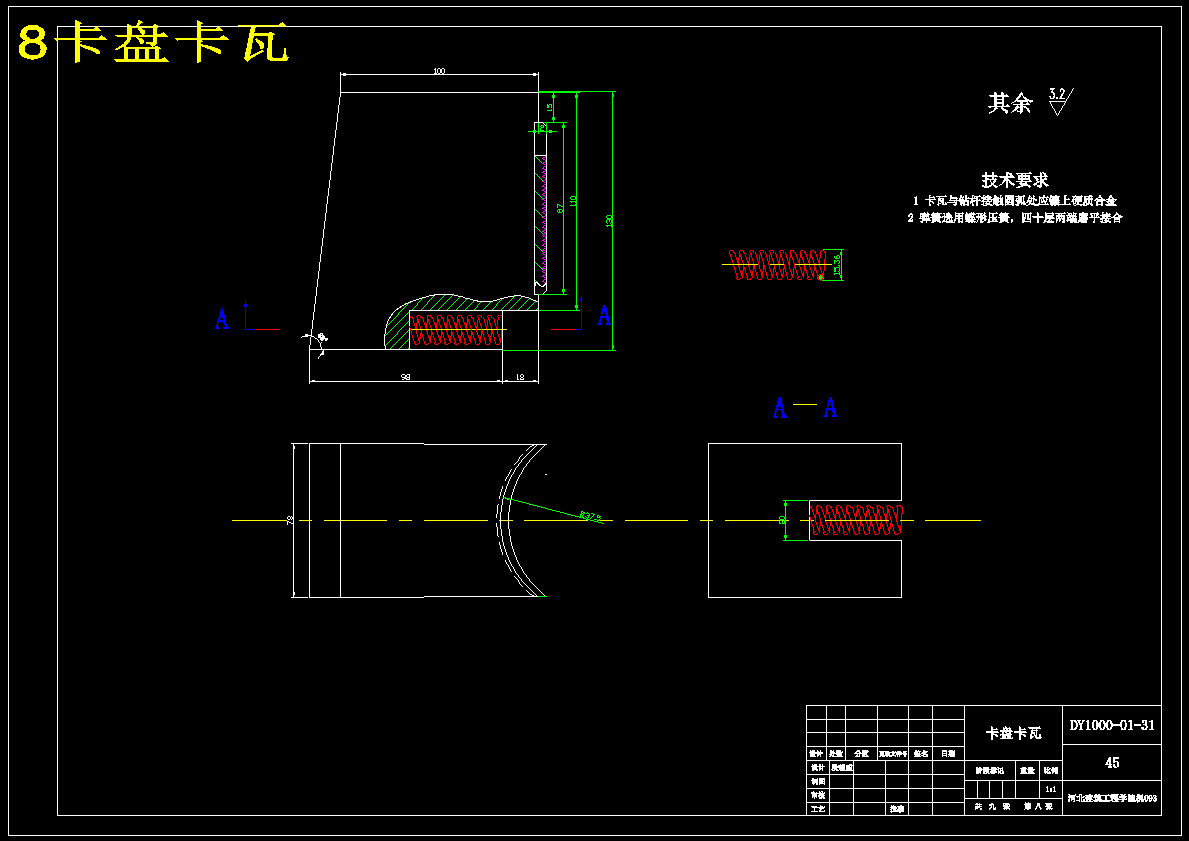Viewport: 1189px width, 841px height.
Task: Select '卡盘卡瓦' in the title block
Action: pos(1013,733)
